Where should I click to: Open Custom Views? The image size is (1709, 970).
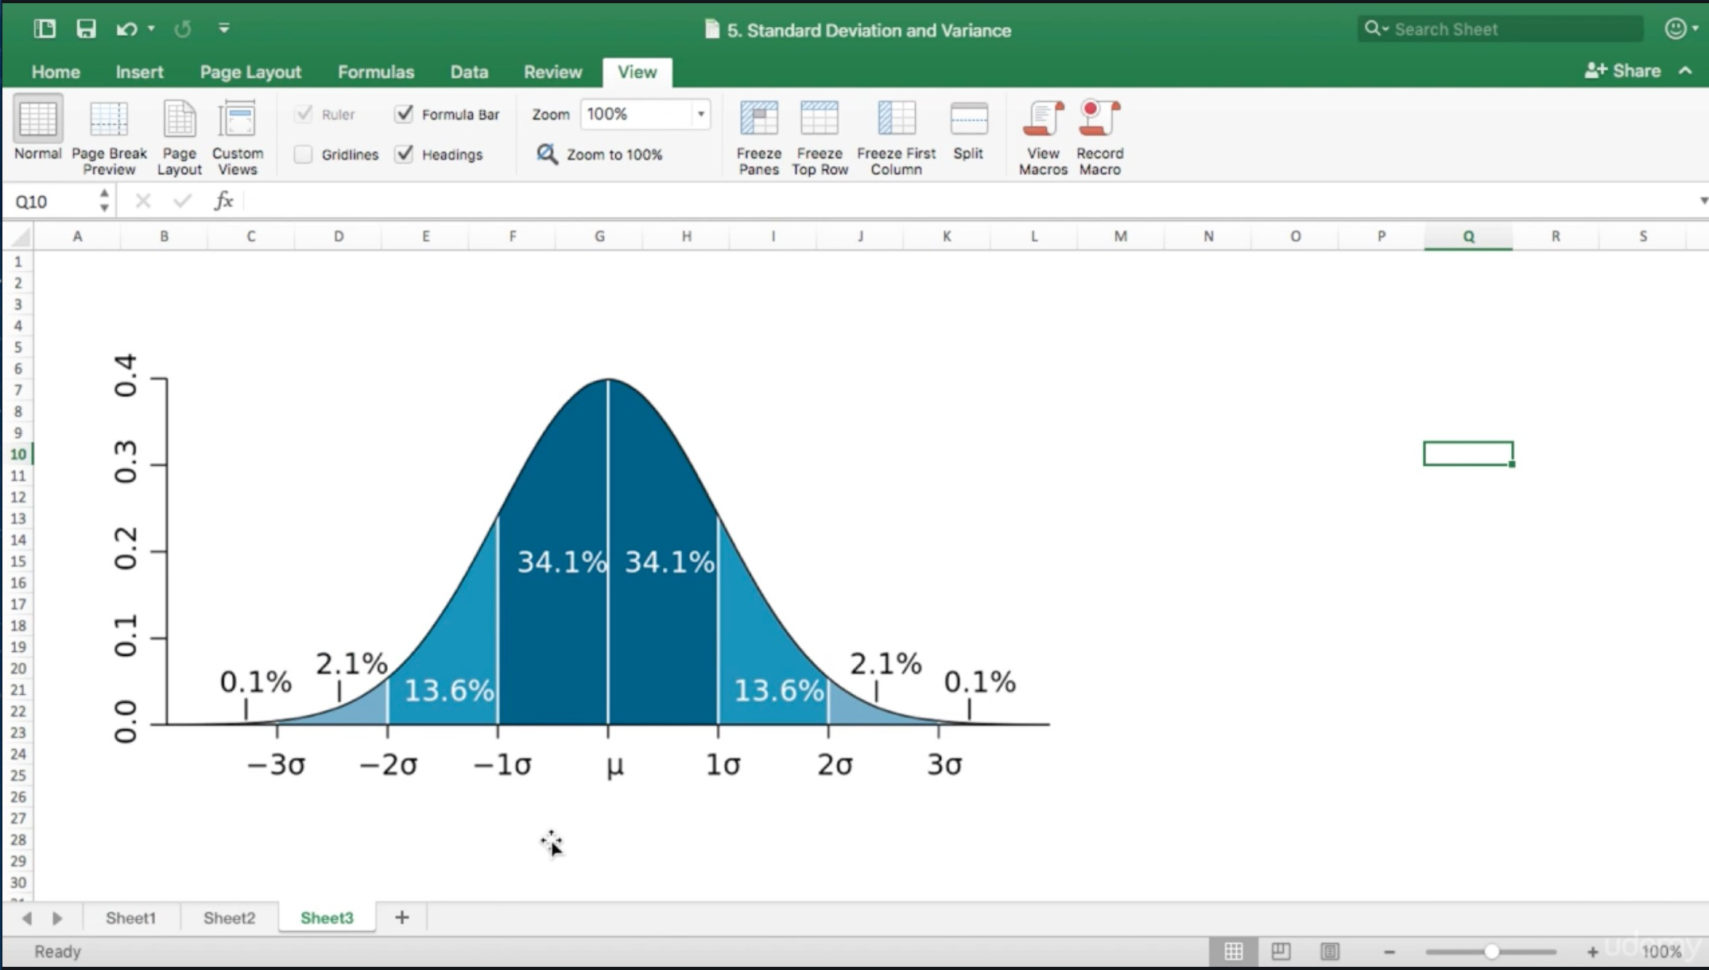click(238, 120)
